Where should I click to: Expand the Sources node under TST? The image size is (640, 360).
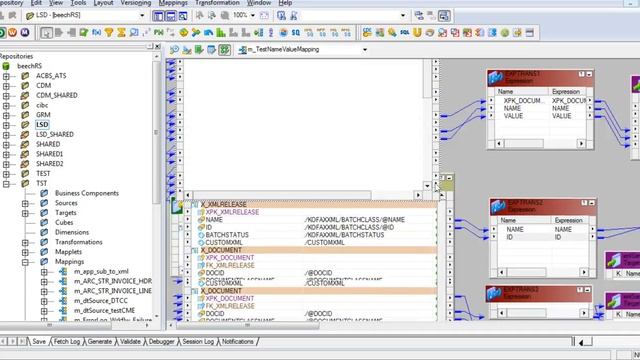[x=25, y=203]
